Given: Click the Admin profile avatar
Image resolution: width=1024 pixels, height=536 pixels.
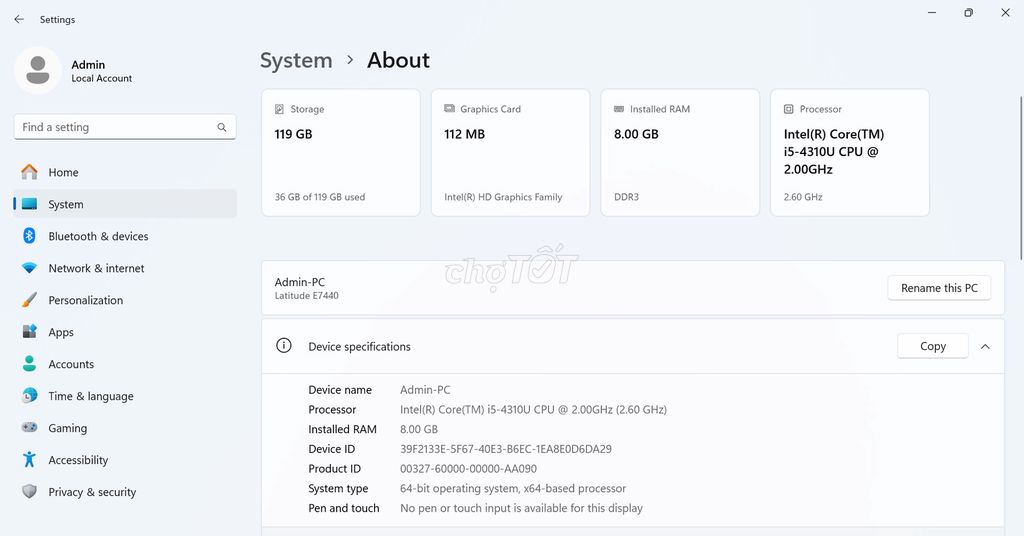Looking at the screenshot, I should coord(38,70).
